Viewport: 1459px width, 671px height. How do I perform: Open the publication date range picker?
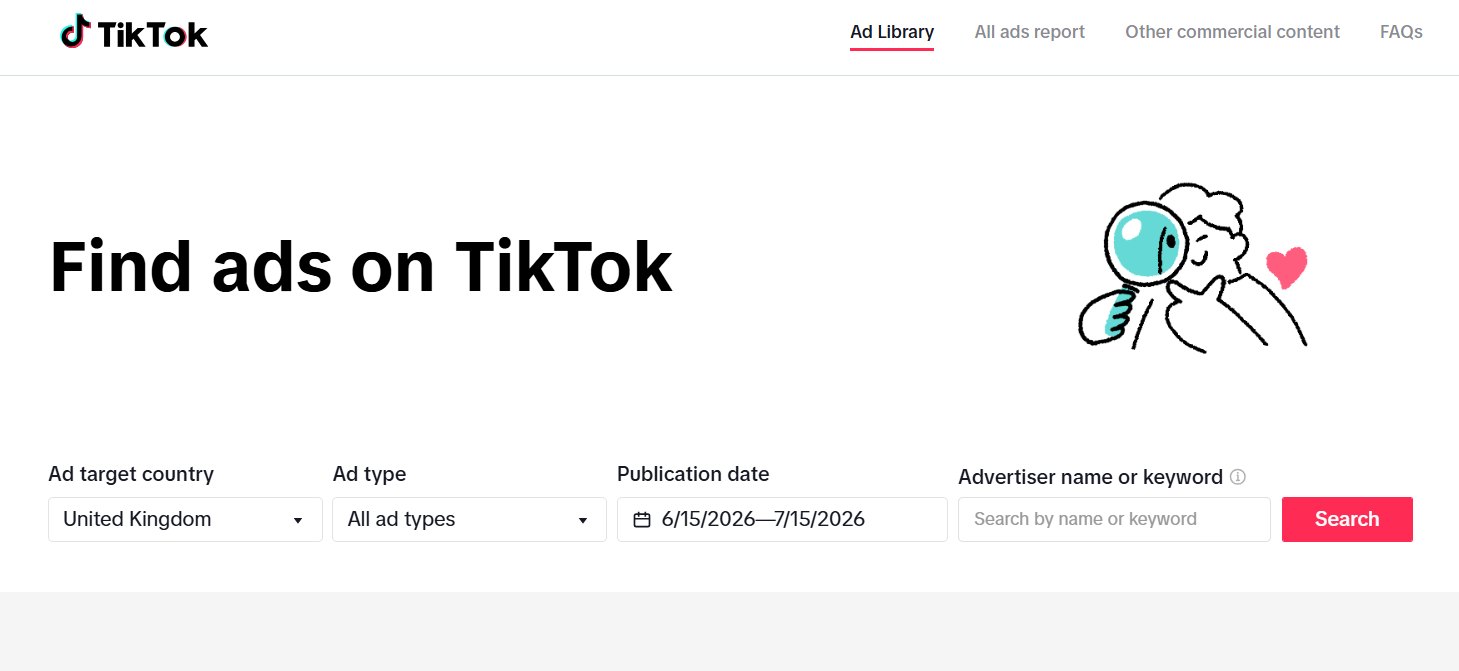point(782,519)
